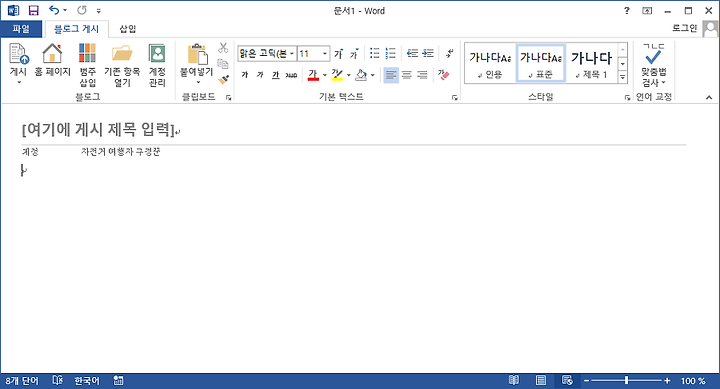The image size is (720, 389).
Task: Apply the Quote (인용) style
Action: [x=490, y=63]
